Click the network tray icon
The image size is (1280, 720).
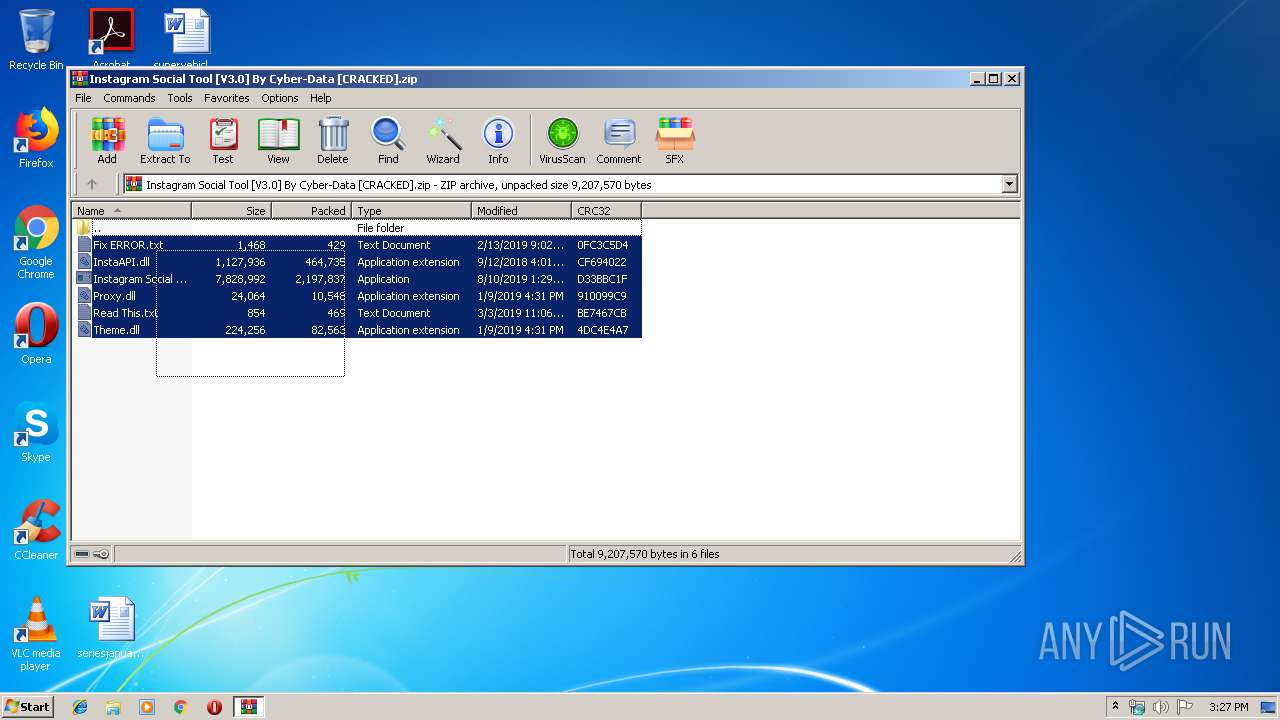coord(1137,707)
